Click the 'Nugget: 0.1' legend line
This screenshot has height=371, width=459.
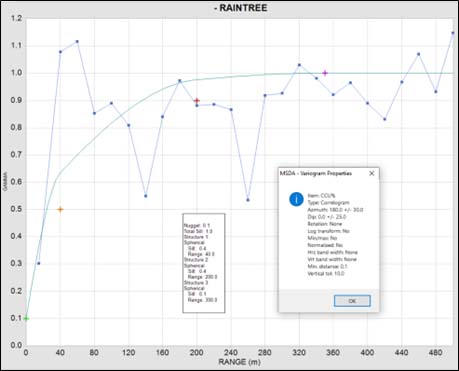[x=197, y=225]
